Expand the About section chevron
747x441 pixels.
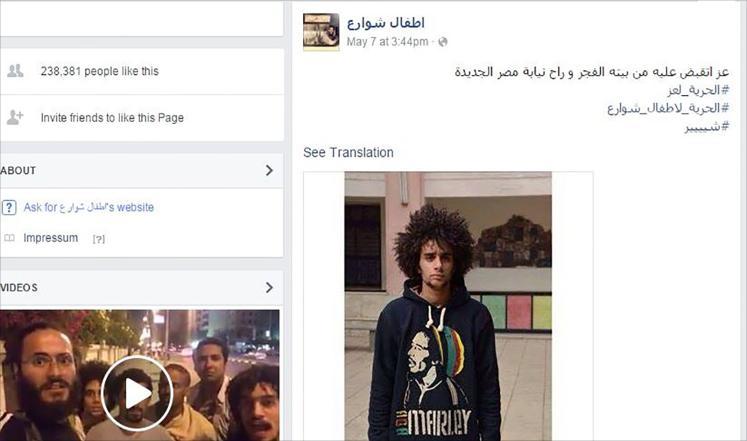click(x=269, y=170)
